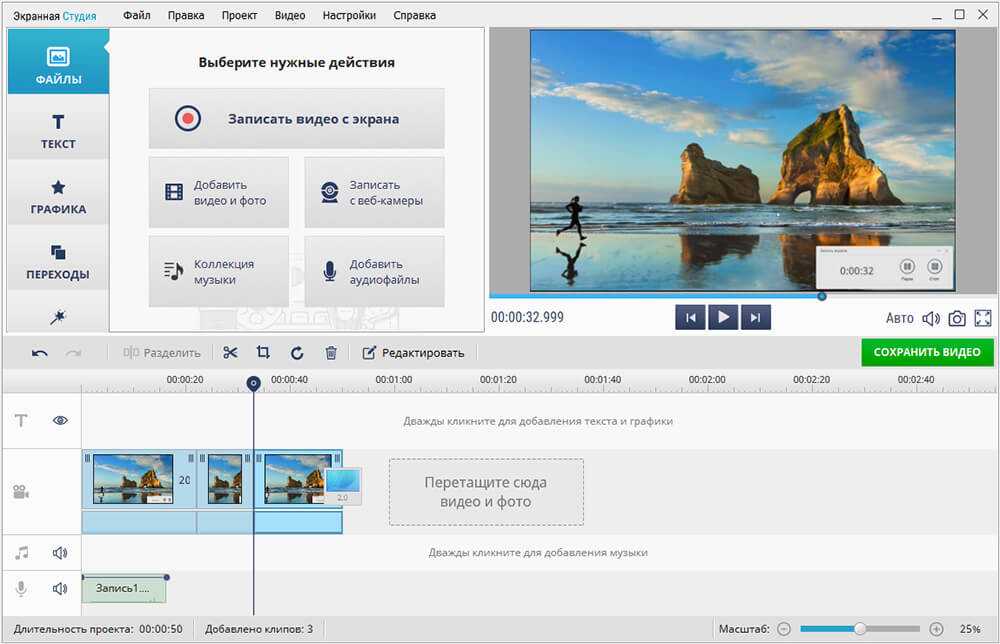Click the timeline zoom Масштаб slider
The image size is (1000, 644).
(x=859, y=629)
